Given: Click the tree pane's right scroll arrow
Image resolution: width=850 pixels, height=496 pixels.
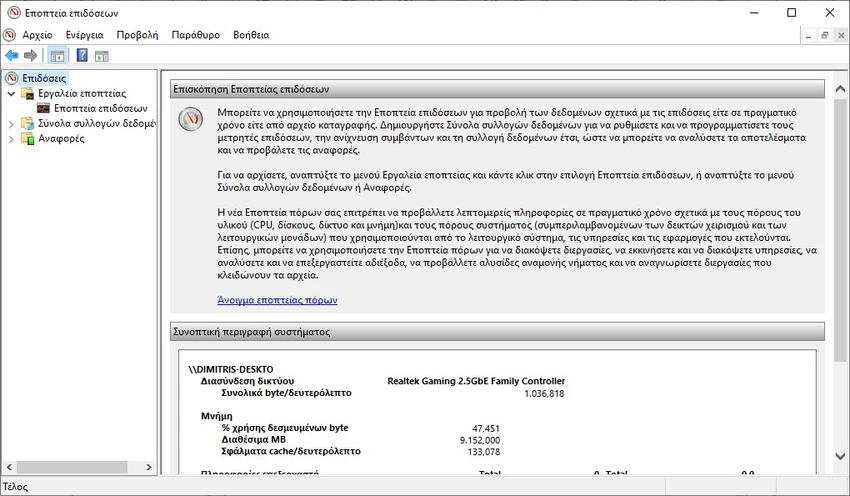Looking at the screenshot, I should click(x=149, y=467).
